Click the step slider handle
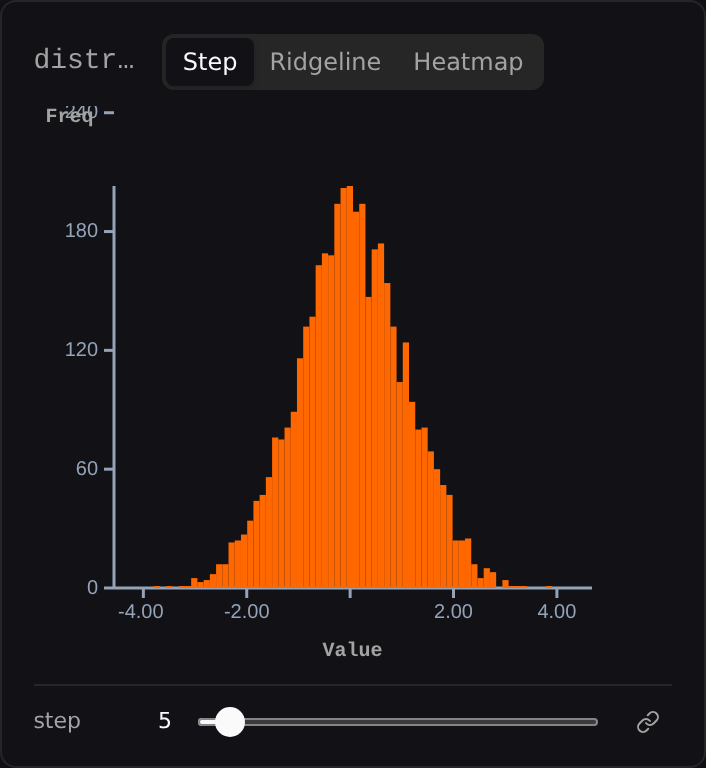The height and width of the screenshot is (768, 706). [230, 721]
